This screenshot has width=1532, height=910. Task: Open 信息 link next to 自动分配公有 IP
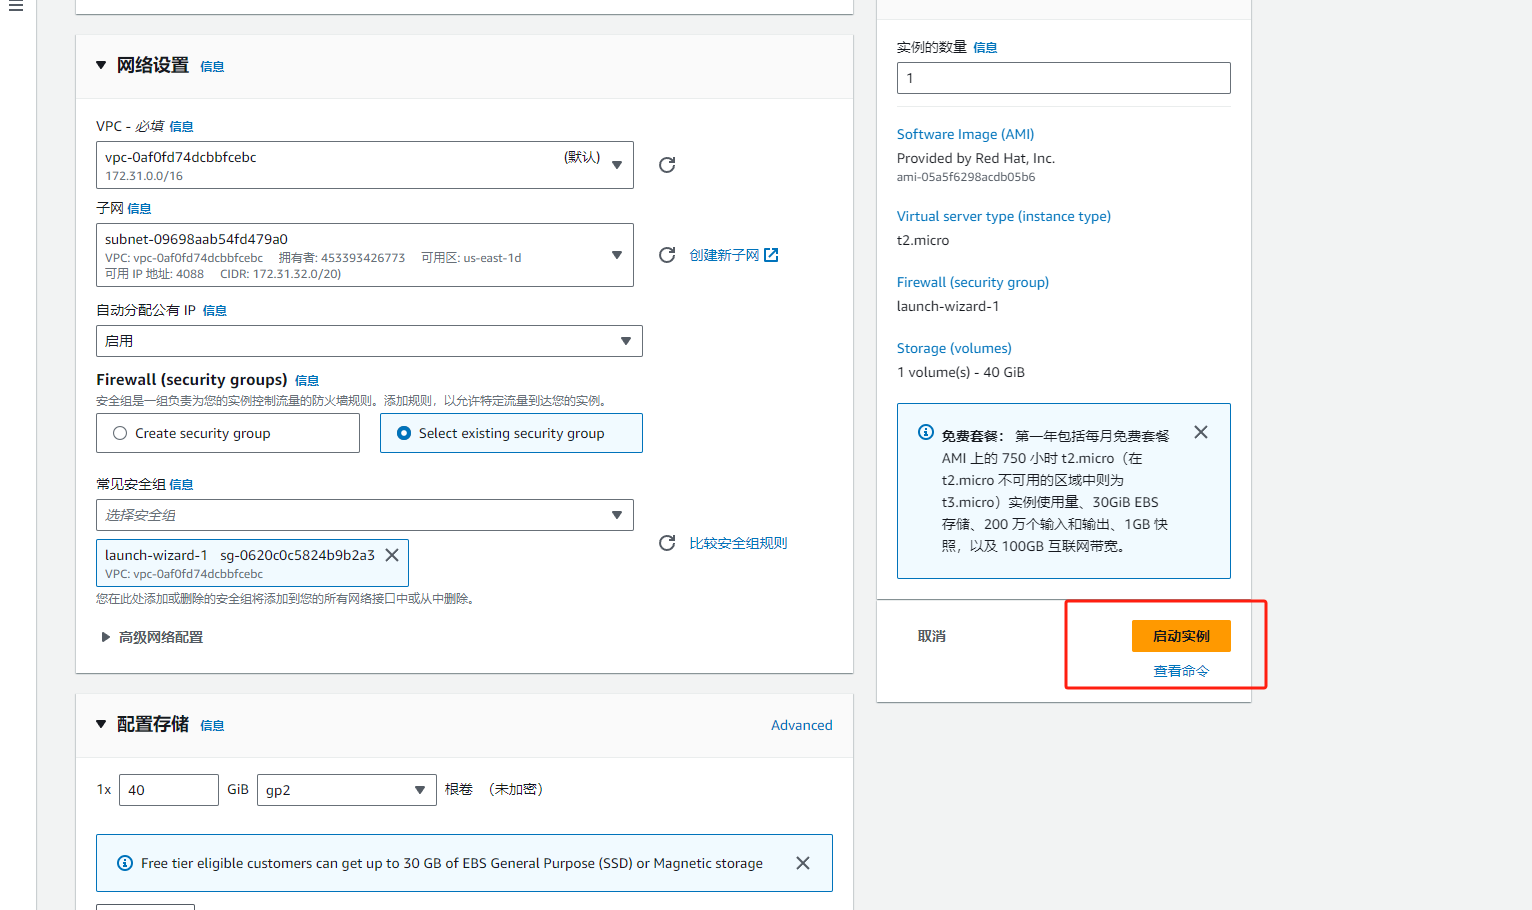pos(215,311)
